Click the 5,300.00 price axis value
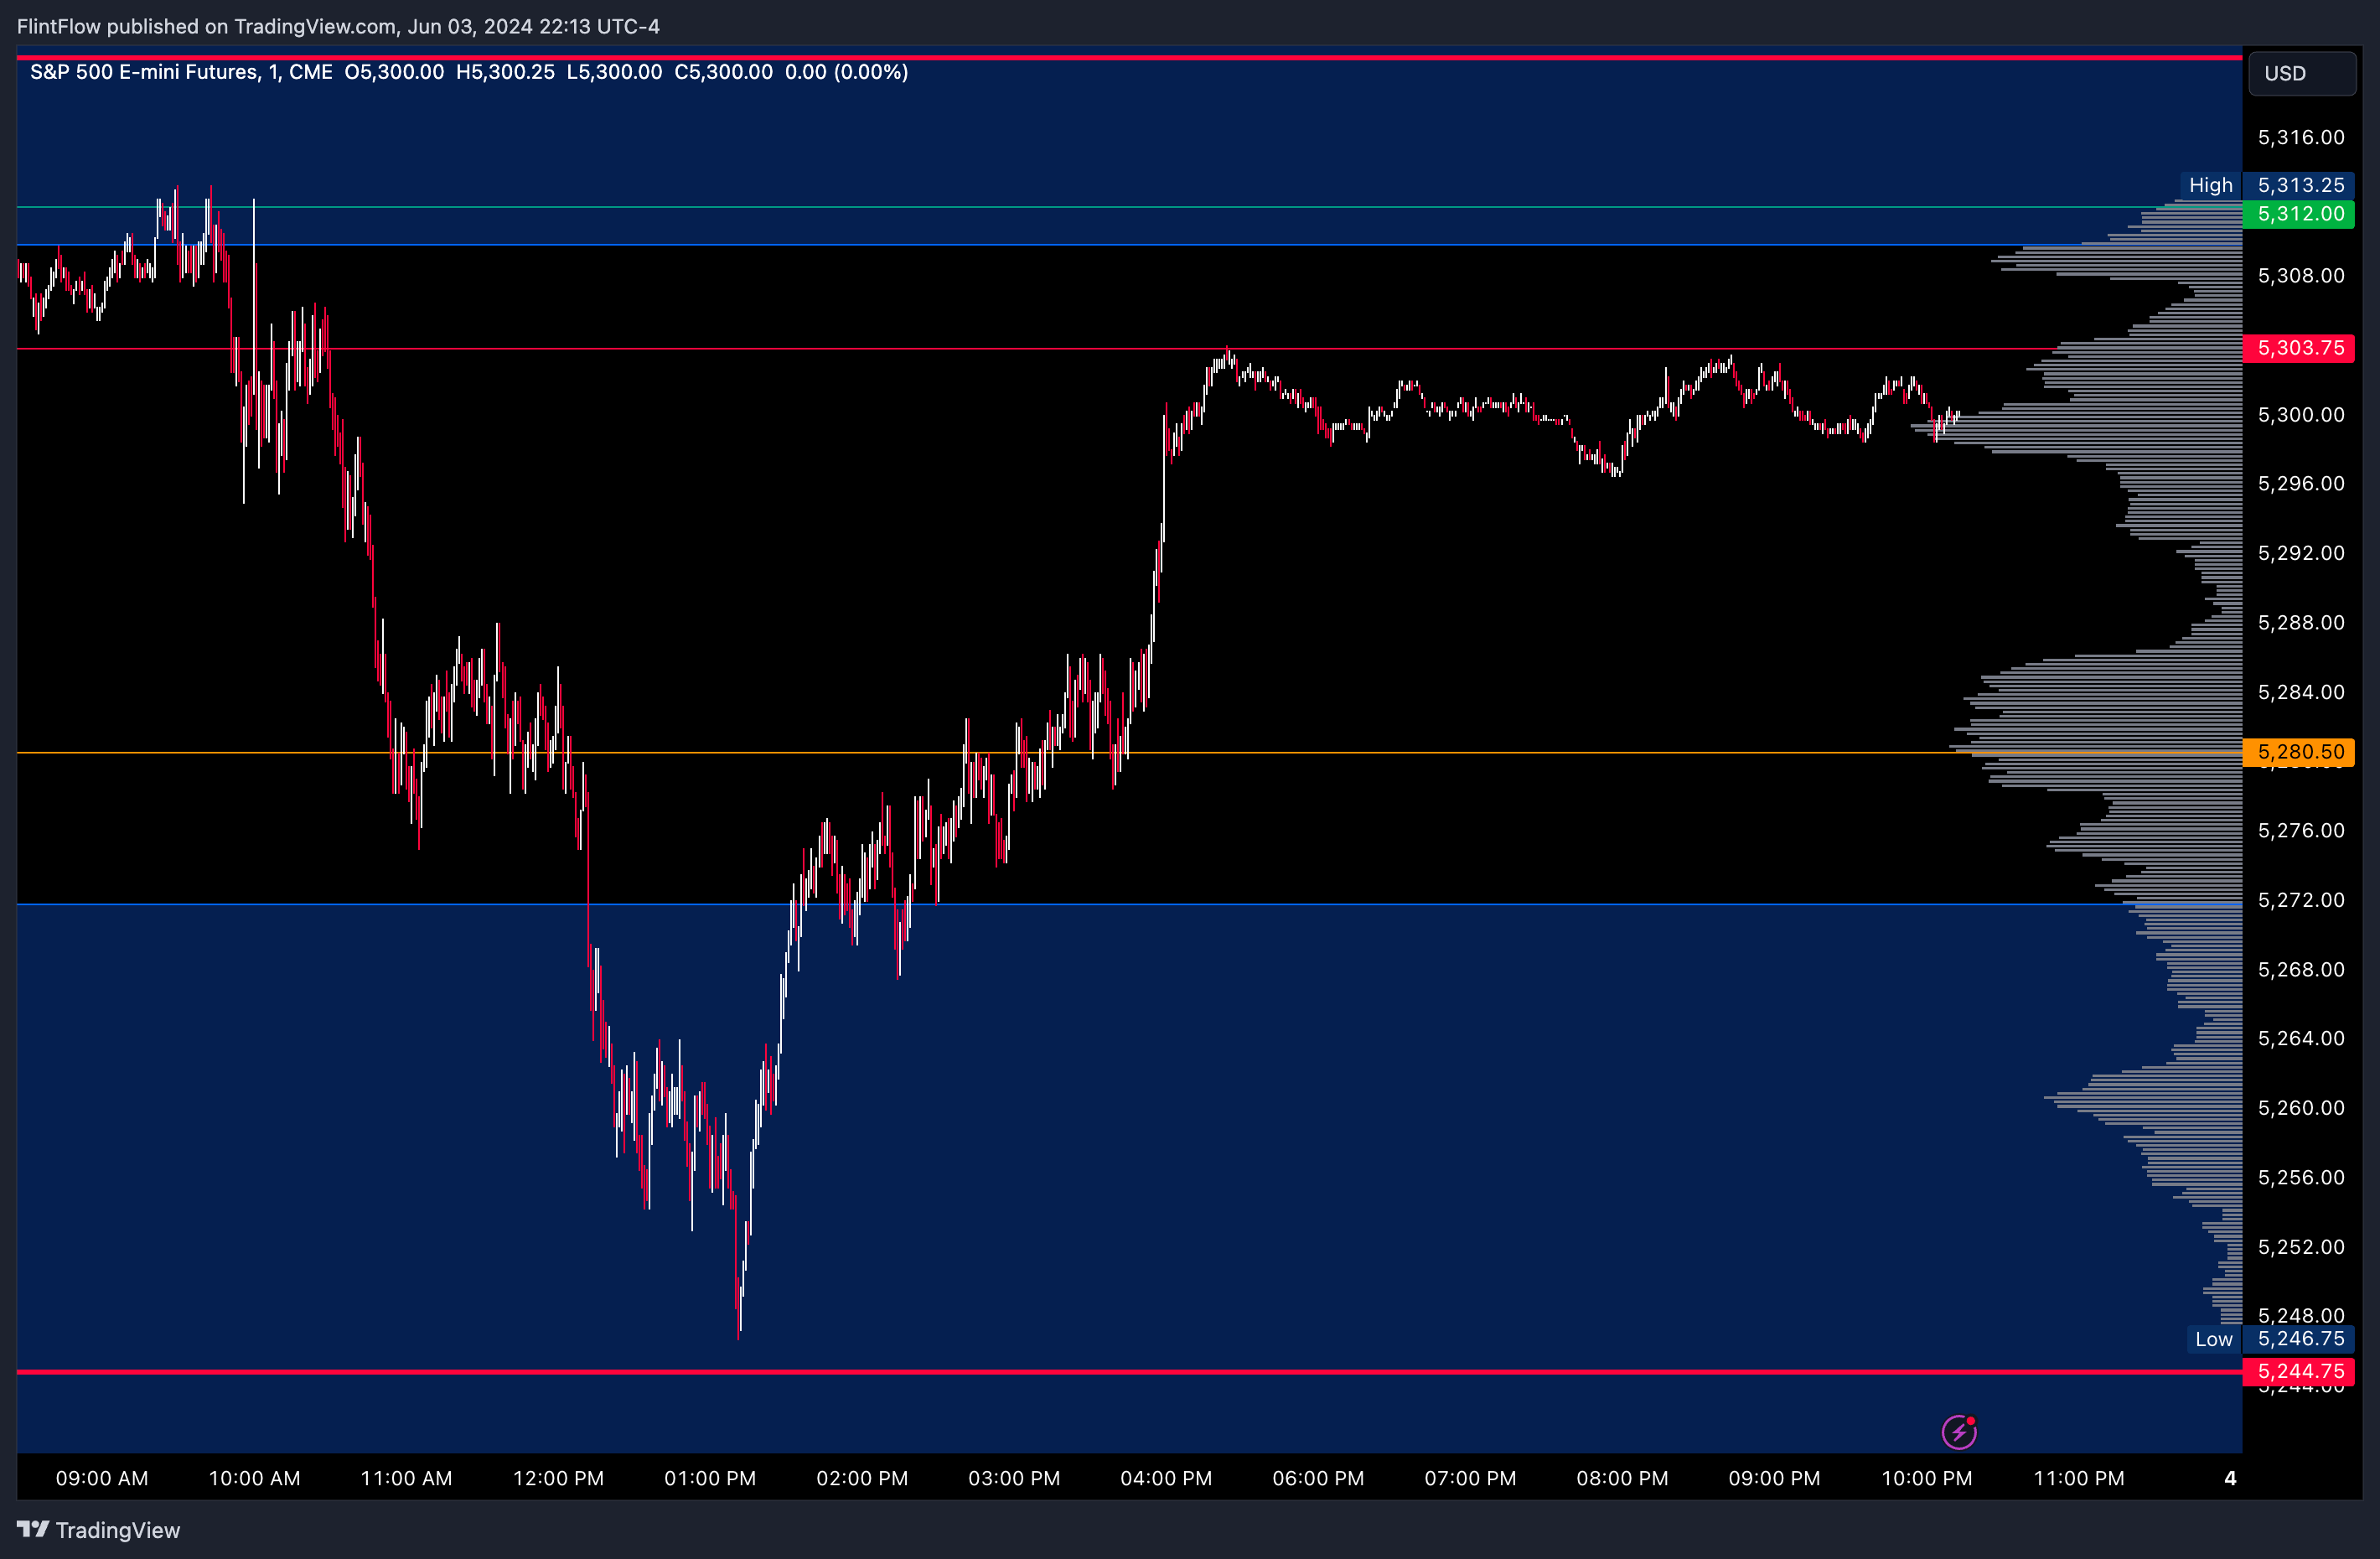 tap(2300, 414)
